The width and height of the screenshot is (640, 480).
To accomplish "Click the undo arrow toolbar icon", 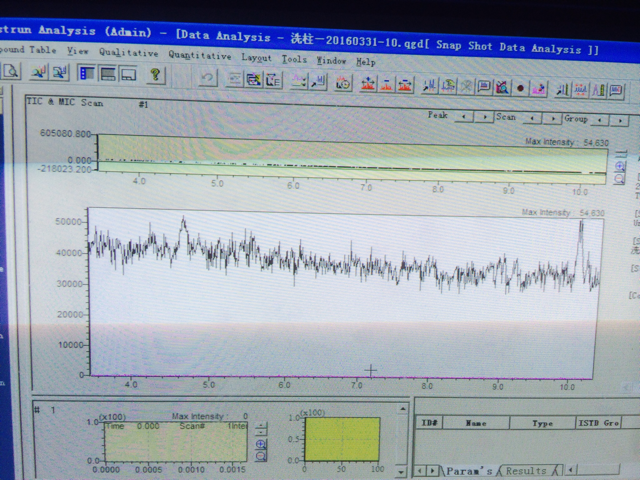I will click(x=208, y=78).
